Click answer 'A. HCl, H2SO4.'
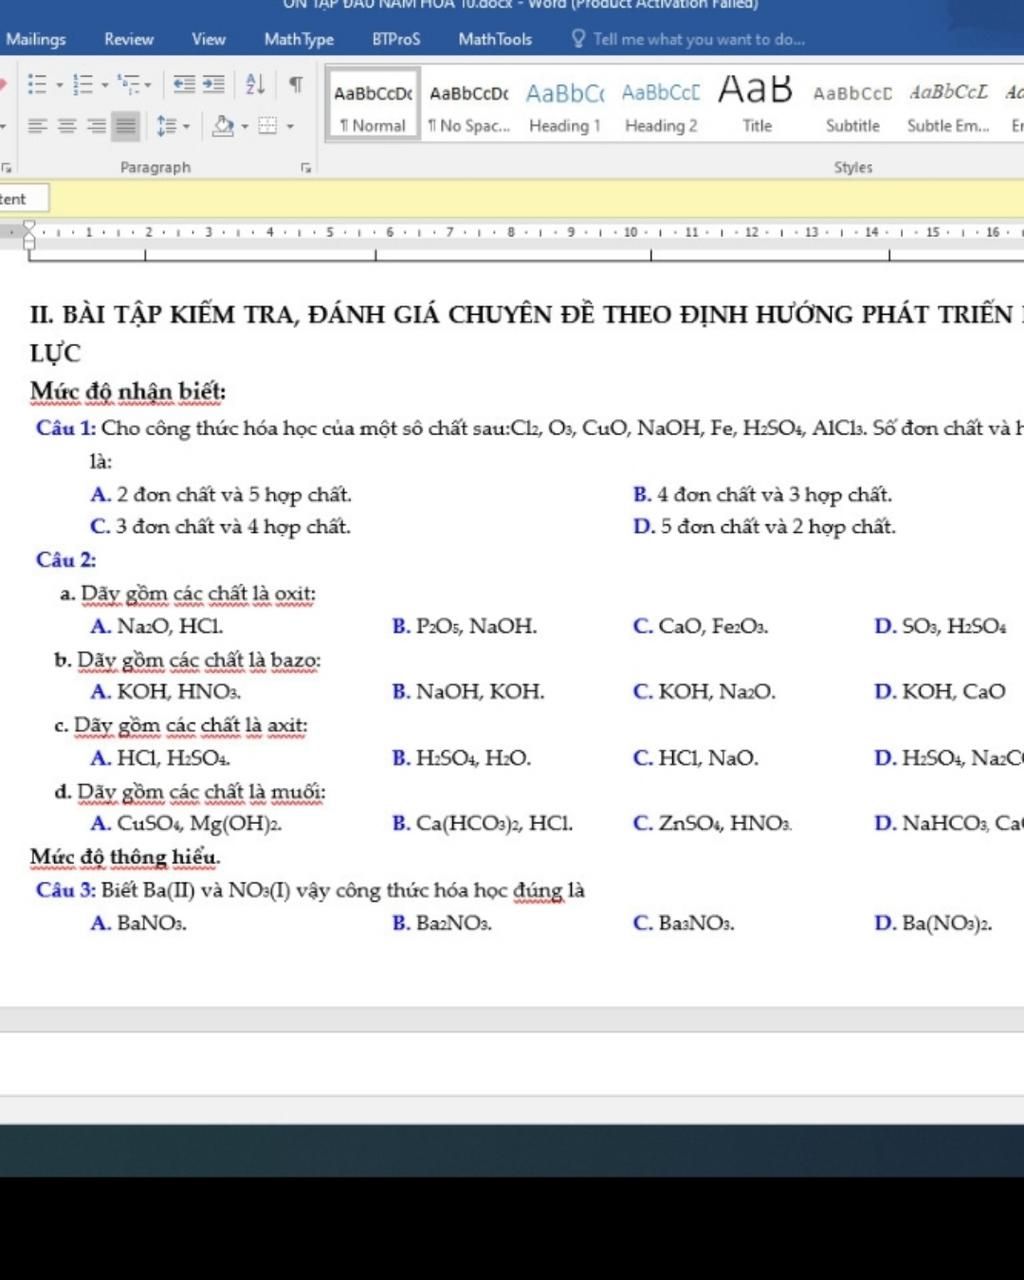 click(x=160, y=759)
